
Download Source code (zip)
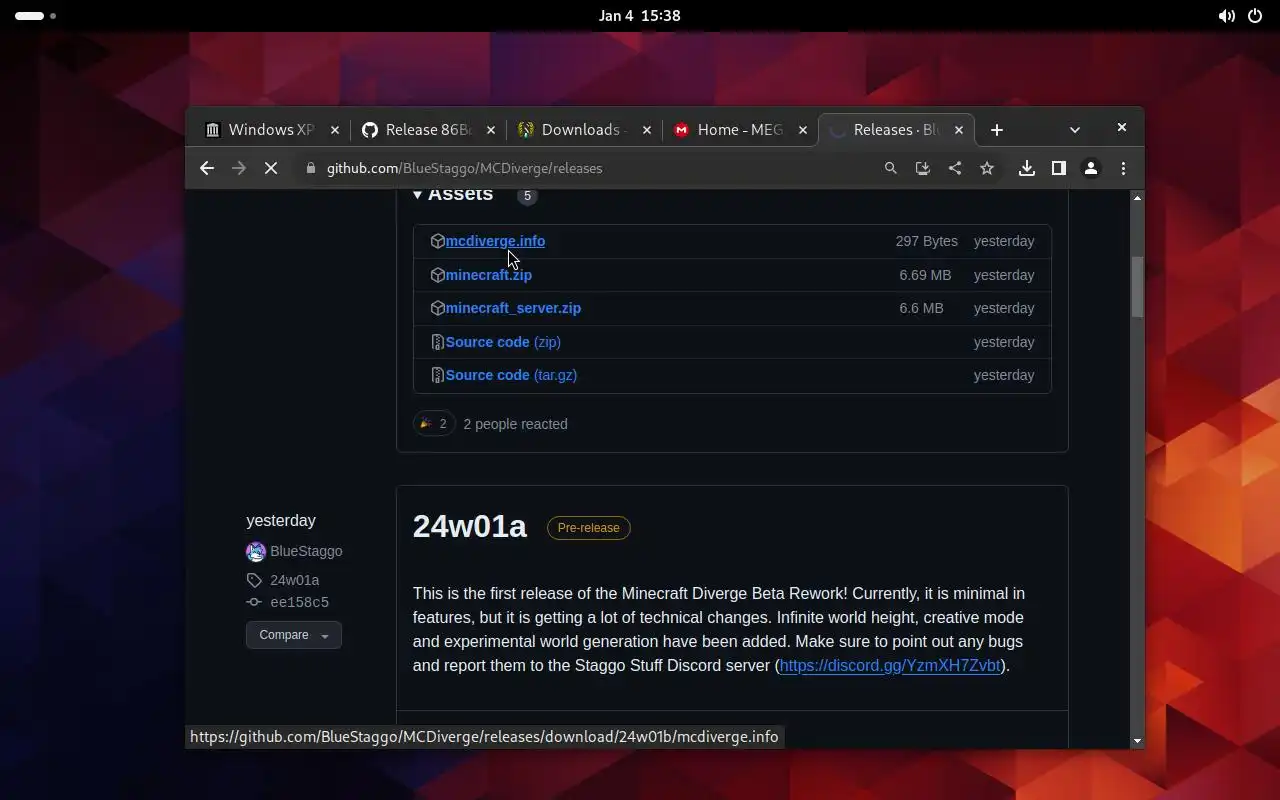[x=503, y=342]
